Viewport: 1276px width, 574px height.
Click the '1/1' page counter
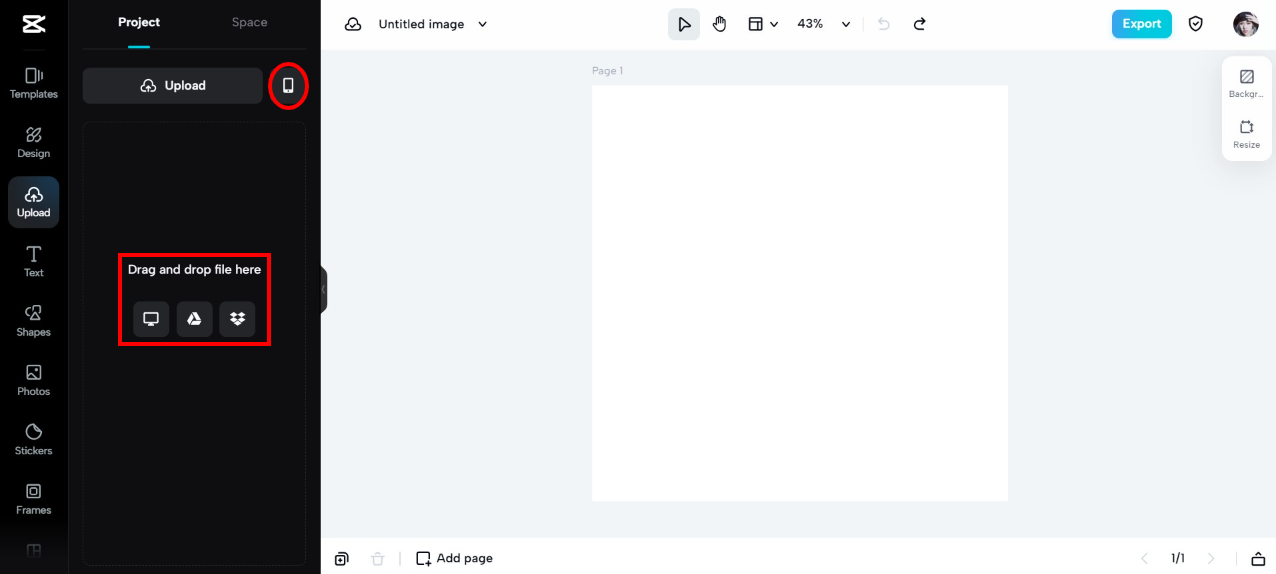[1178, 558]
